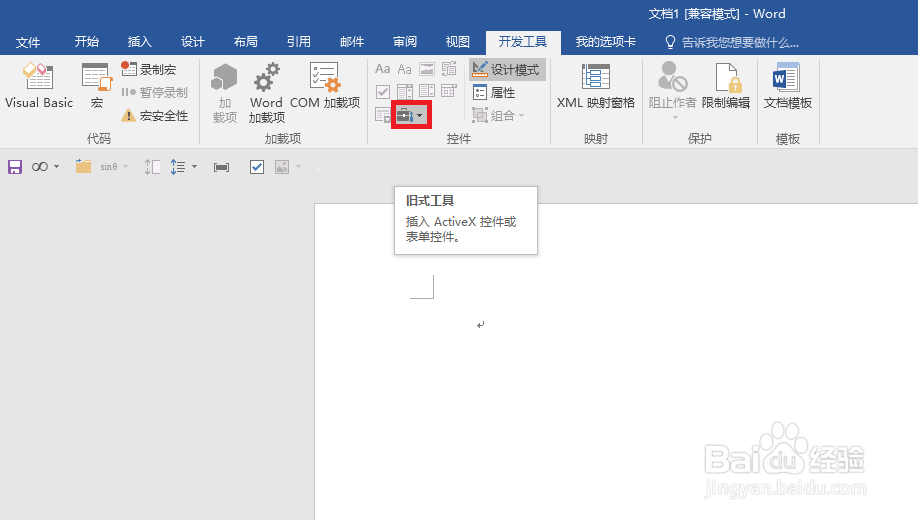Viewport: 918px width, 520px height.
Task: Click the open folder quick access icon
Action: tap(83, 167)
